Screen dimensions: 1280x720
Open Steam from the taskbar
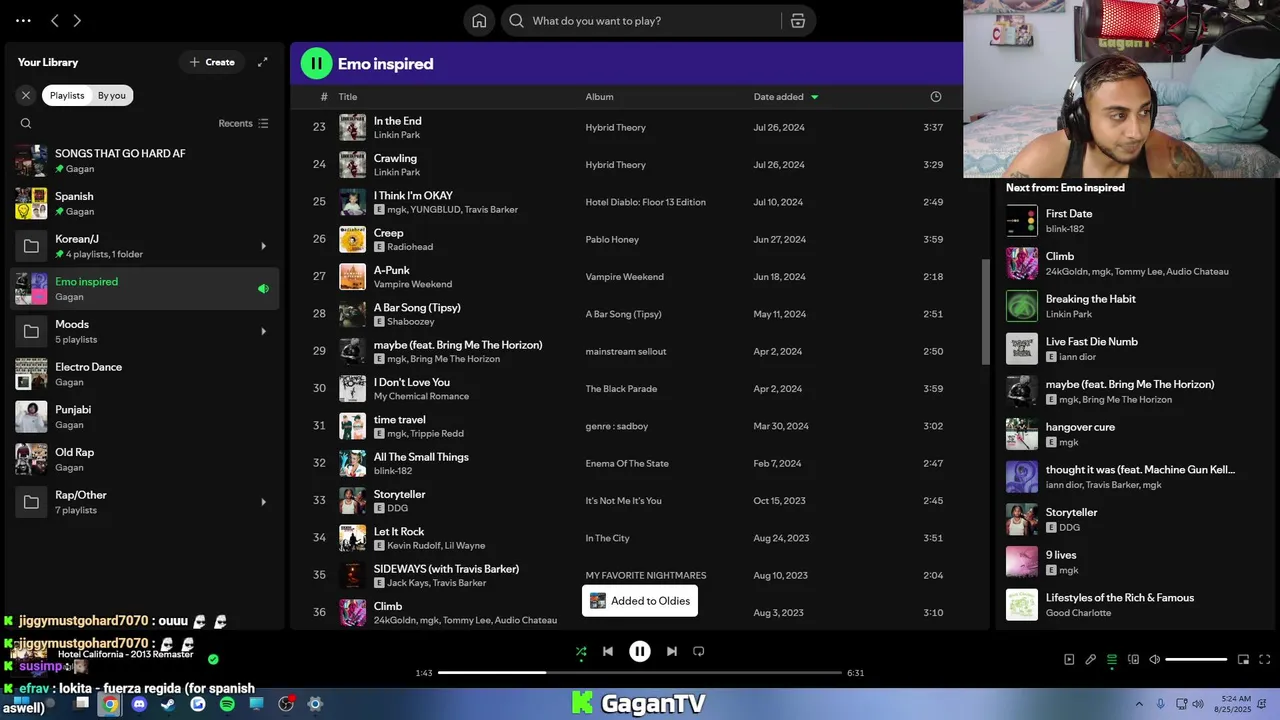pos(168,704)
